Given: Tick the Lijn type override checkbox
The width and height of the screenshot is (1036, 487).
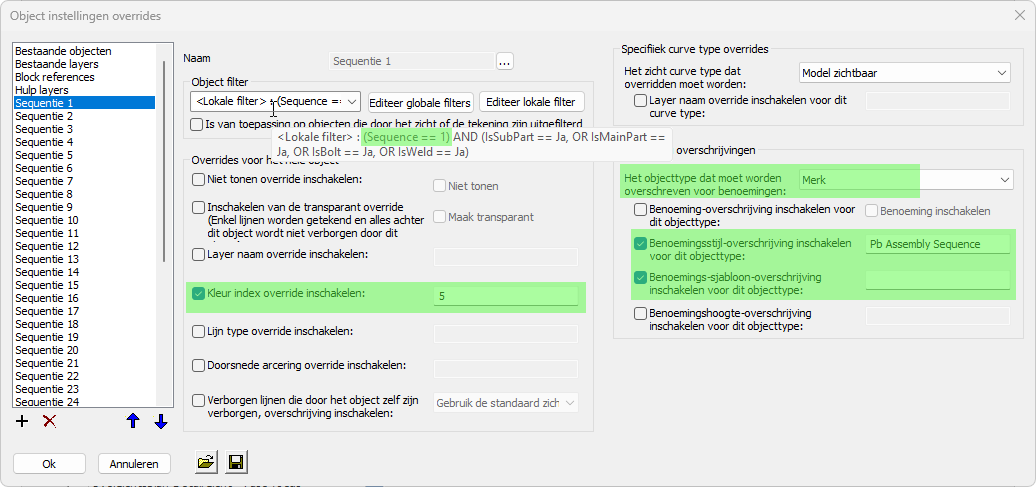Looking at the screenshot, I should click(198, 331).
